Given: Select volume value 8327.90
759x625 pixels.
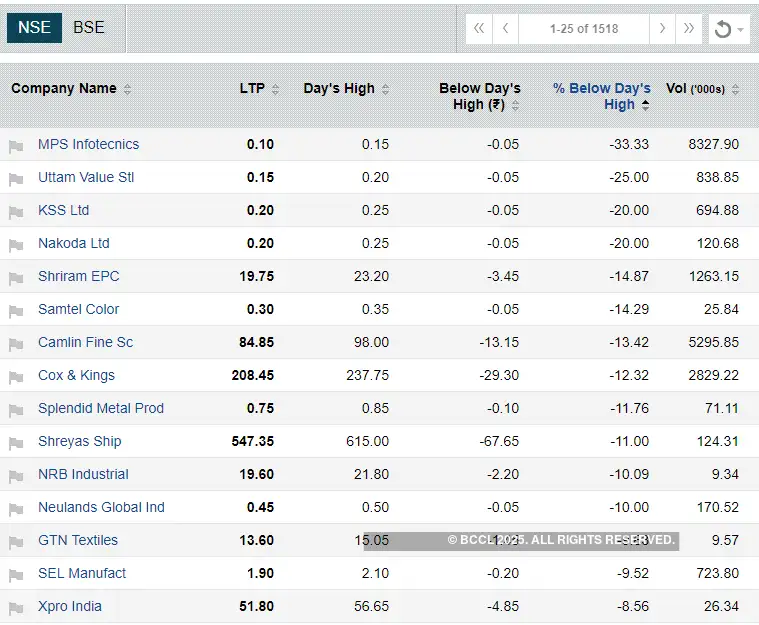Looking at the screenshot, I should [x=713, y=144].
